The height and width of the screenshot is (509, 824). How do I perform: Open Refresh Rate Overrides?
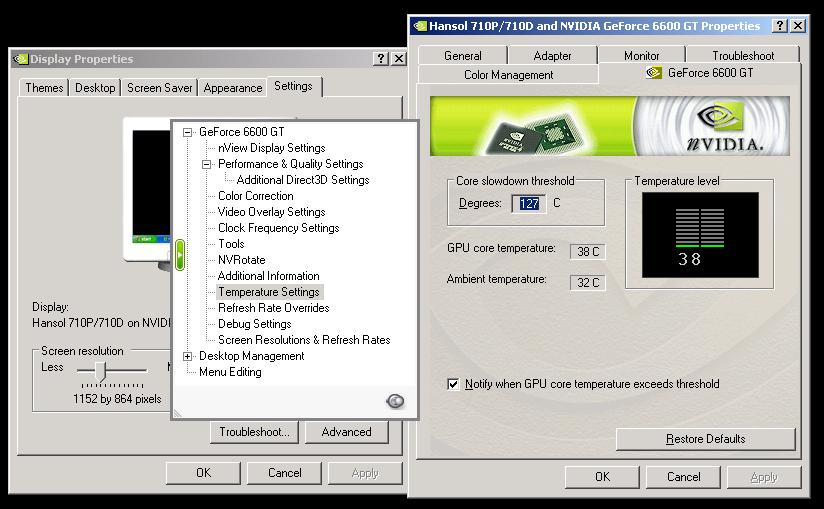tap(274, 308)
